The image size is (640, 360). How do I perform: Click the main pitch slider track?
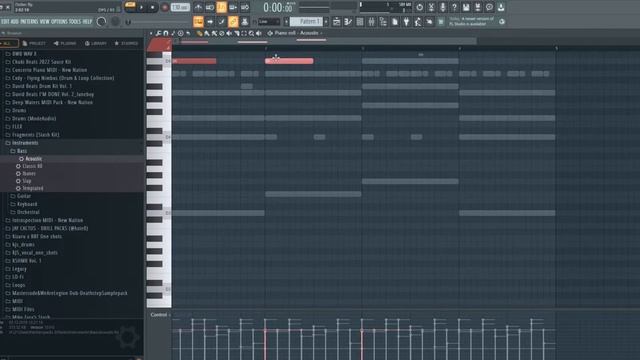(159, 22)
